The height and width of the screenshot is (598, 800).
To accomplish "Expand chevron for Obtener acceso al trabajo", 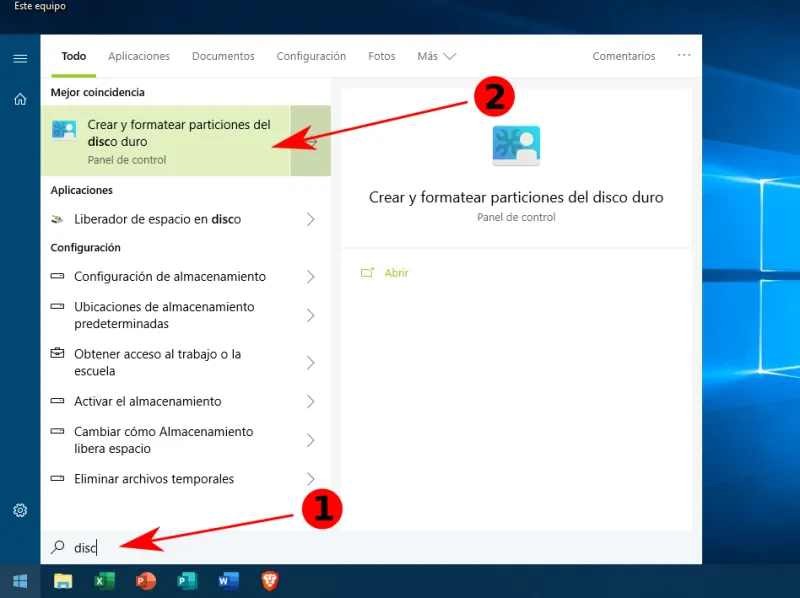I will point(310,363).
